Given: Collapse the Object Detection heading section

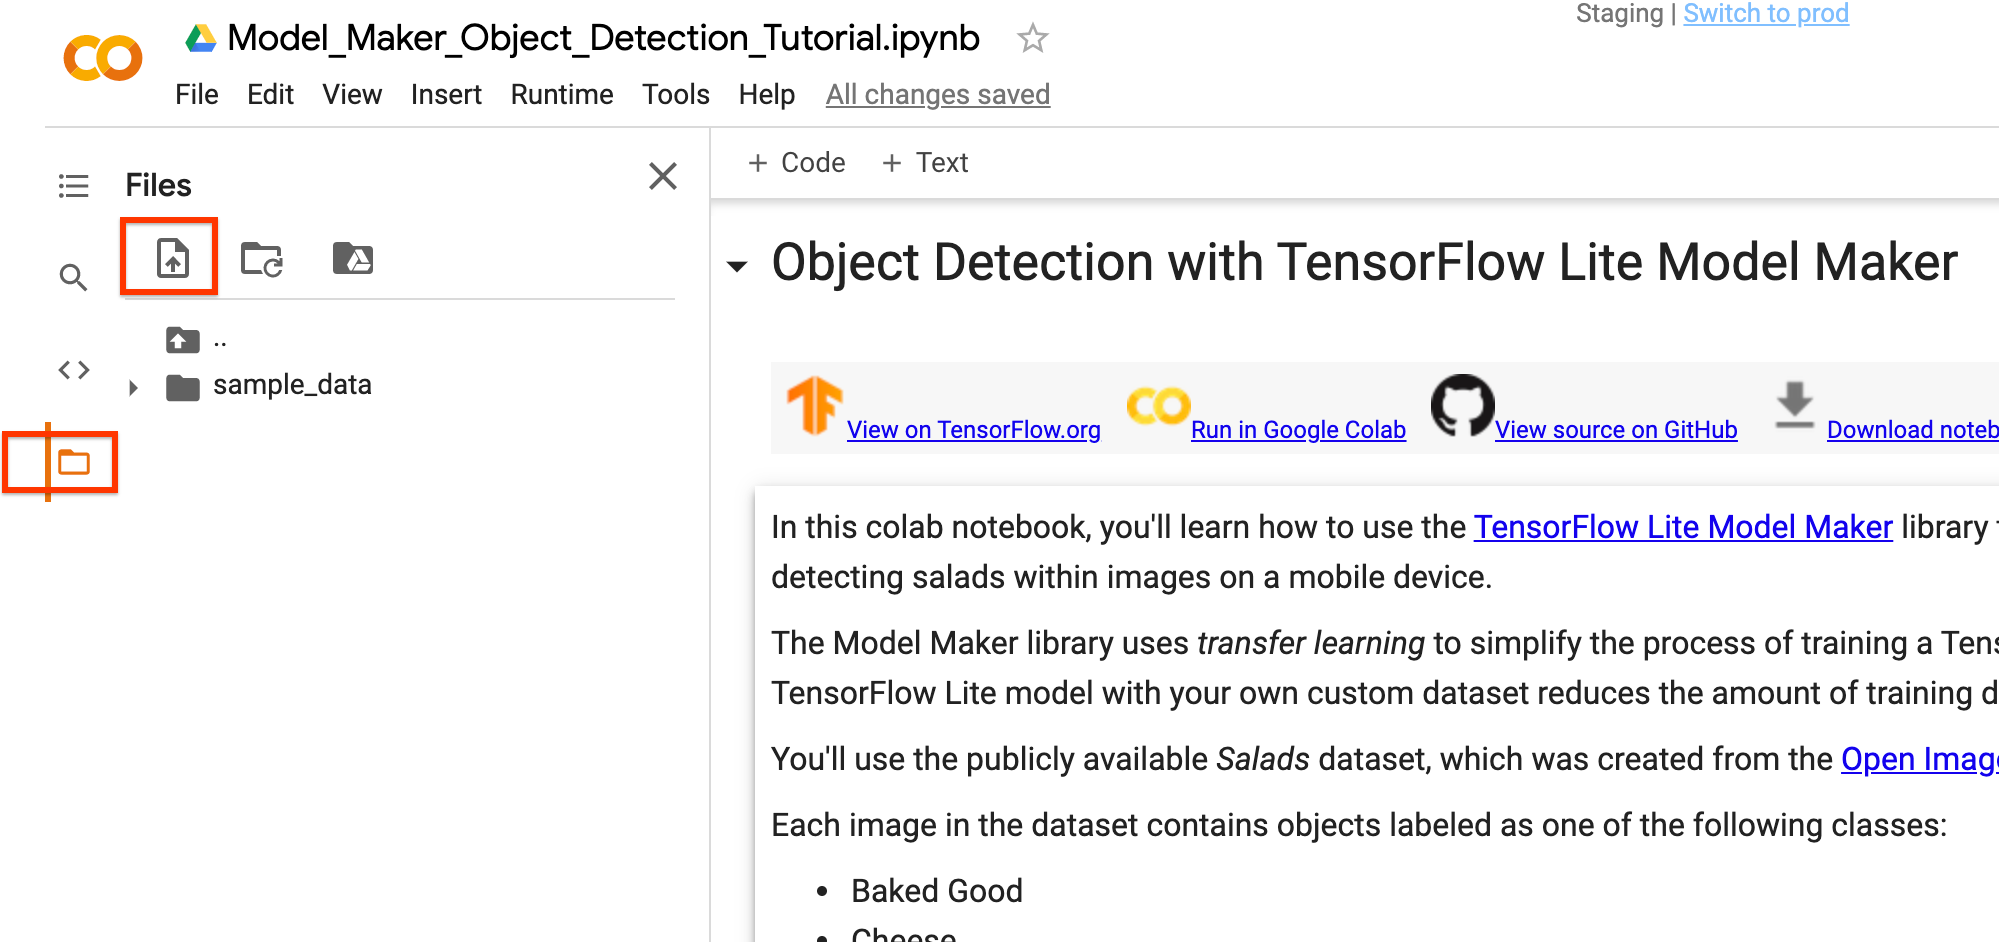Looking at the screenshot, I should [x=737, y=266].
